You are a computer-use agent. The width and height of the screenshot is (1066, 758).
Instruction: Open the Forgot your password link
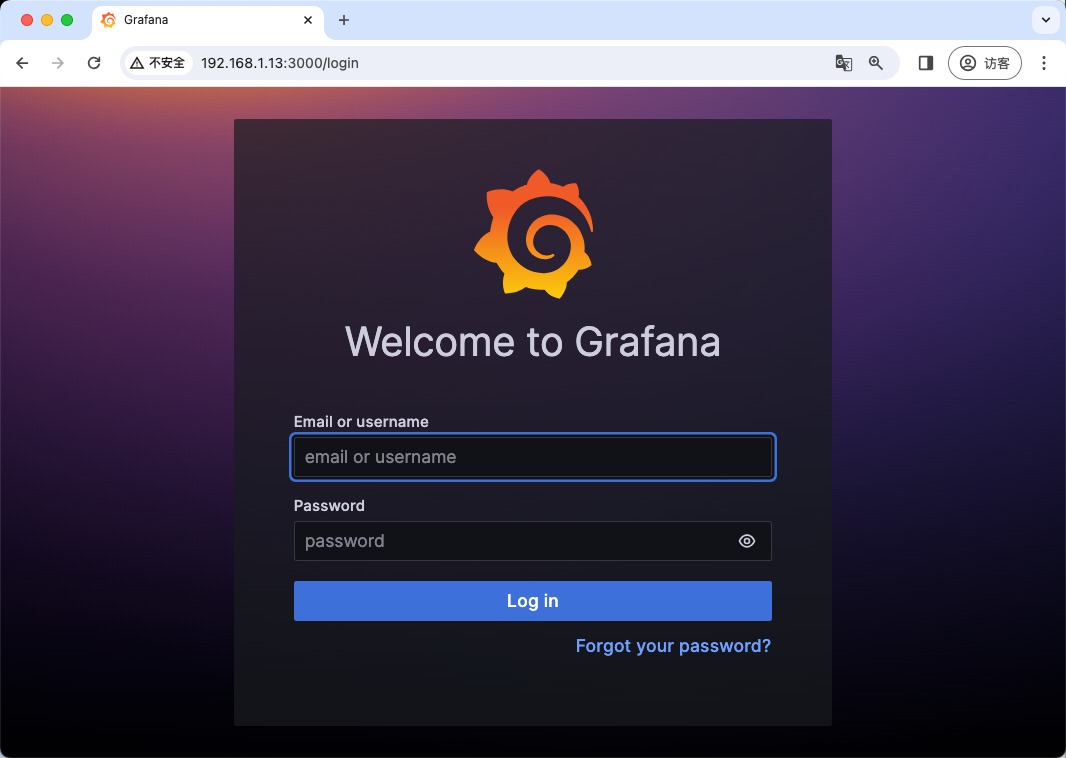(x=673, y=646)
